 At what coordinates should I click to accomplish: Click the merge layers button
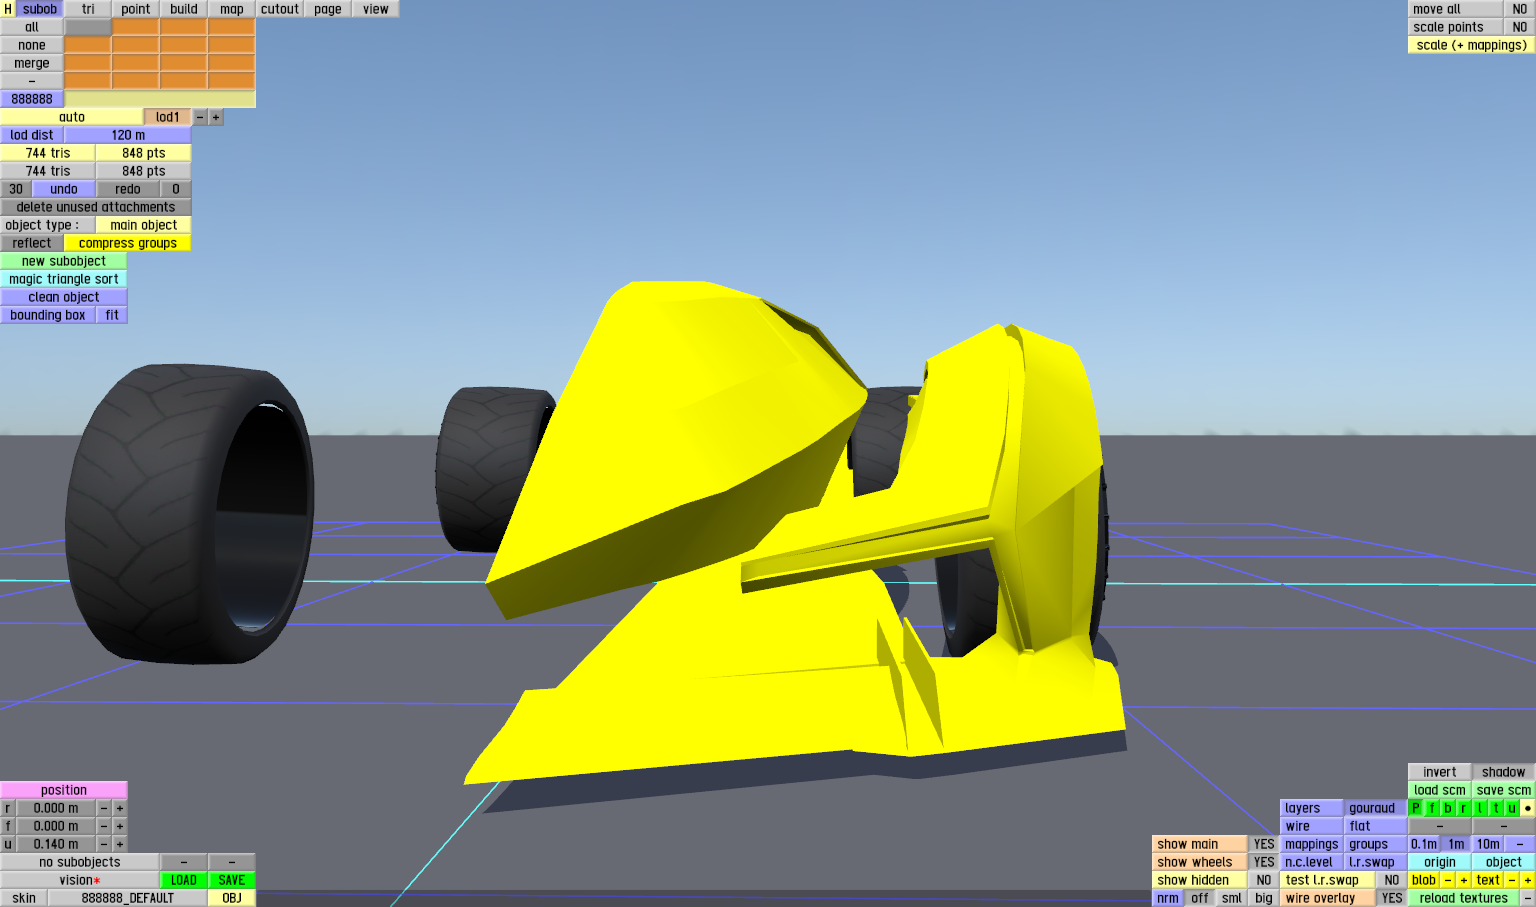pyautogui.click(x=32, y=63)
